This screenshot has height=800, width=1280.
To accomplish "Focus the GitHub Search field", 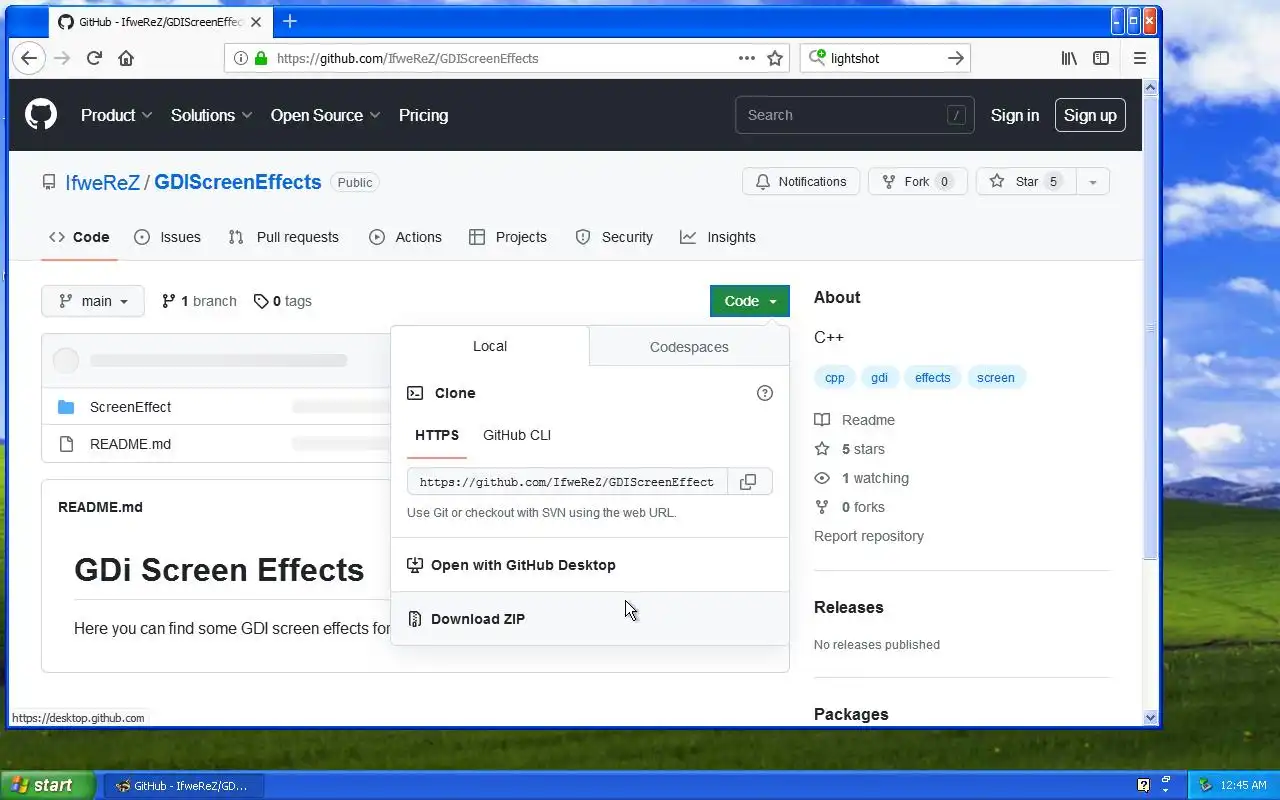I will coord(855,115).
